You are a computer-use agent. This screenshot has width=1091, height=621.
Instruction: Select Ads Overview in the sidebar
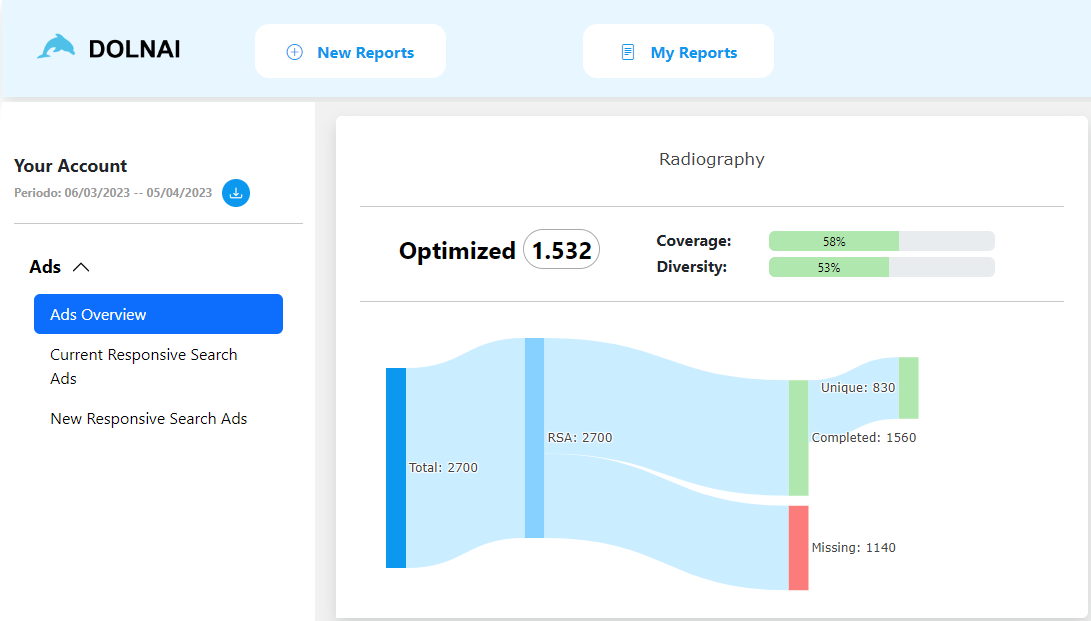coord(158,314)
